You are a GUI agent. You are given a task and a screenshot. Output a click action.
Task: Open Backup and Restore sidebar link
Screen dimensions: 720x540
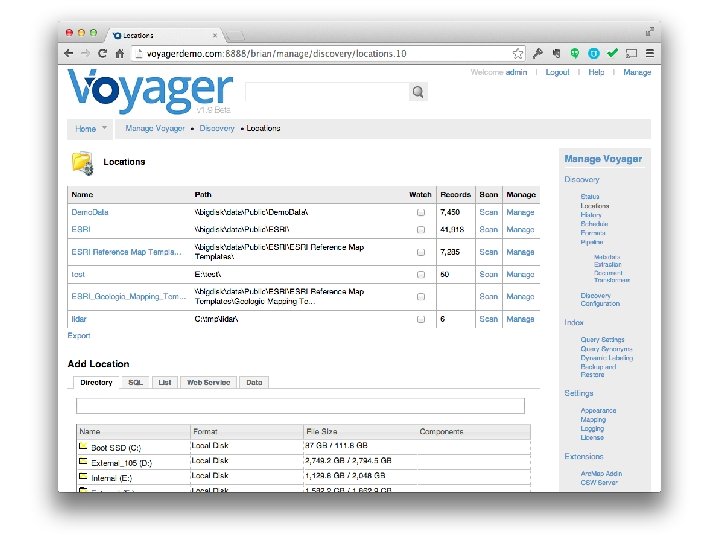click(x=598, y=371)
